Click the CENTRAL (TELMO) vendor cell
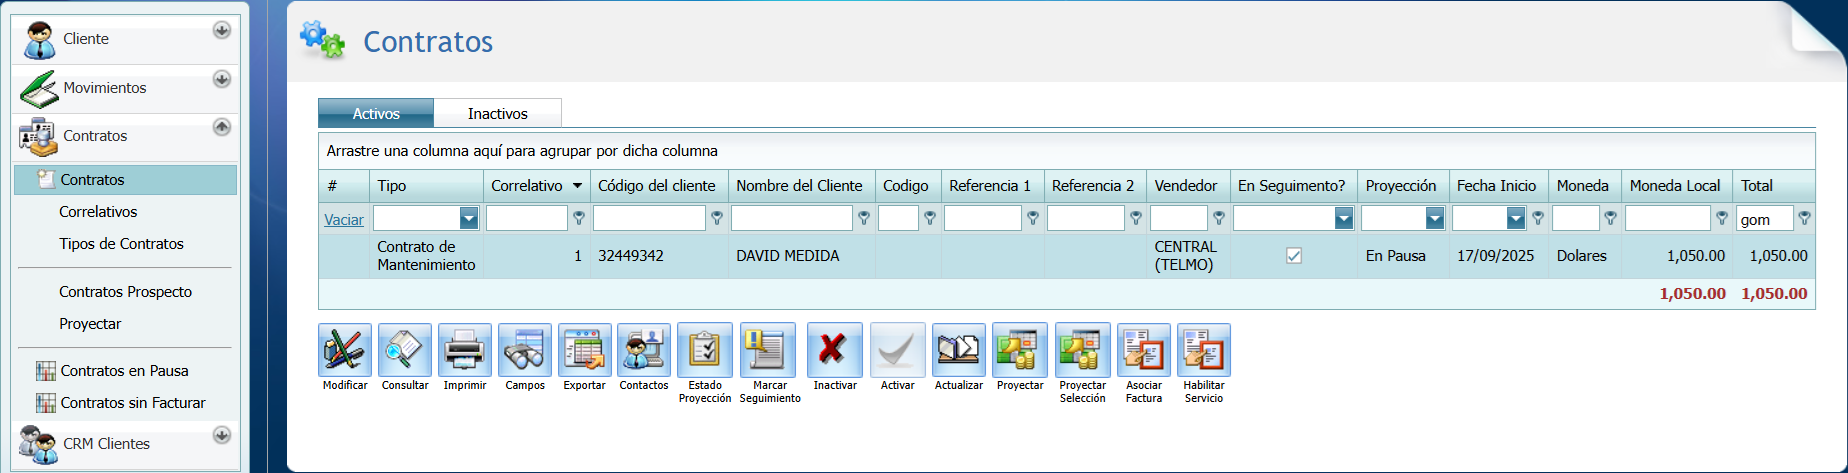The height and width of the screenshot is (473, 1848). pos(1188,256)
